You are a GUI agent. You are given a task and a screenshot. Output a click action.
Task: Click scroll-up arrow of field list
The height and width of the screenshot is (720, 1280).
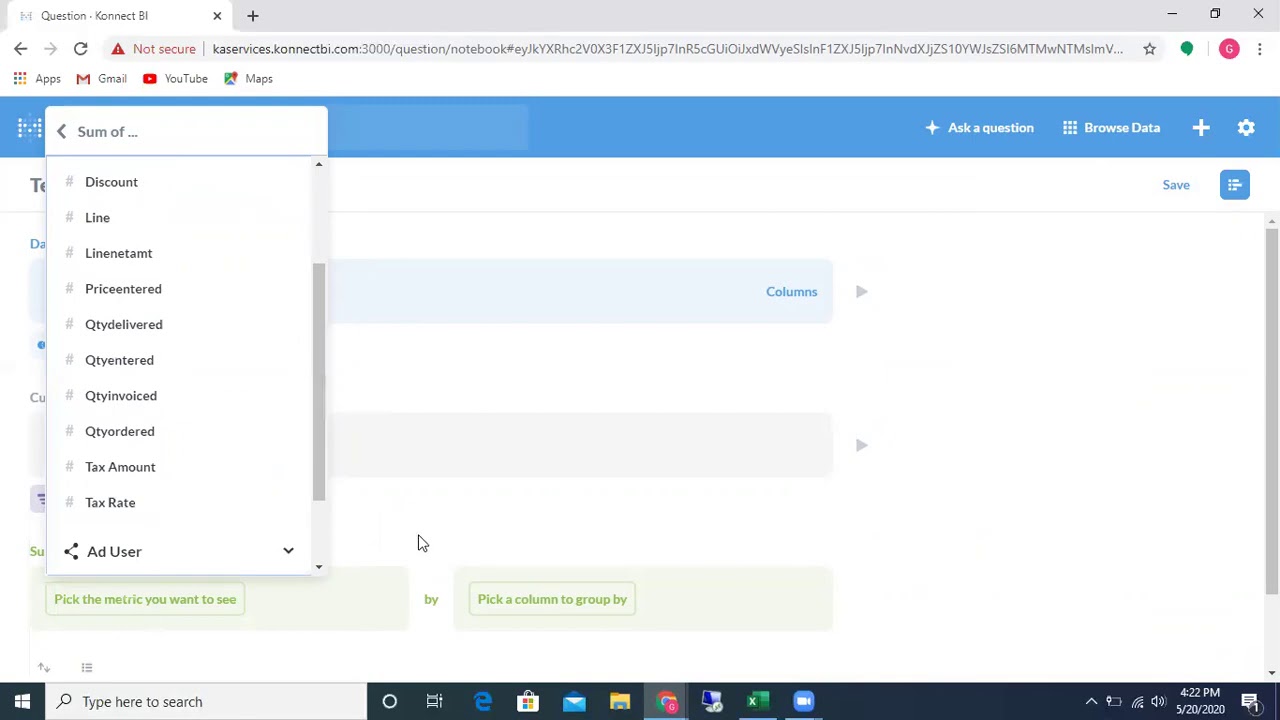click(x=319, y=164)
